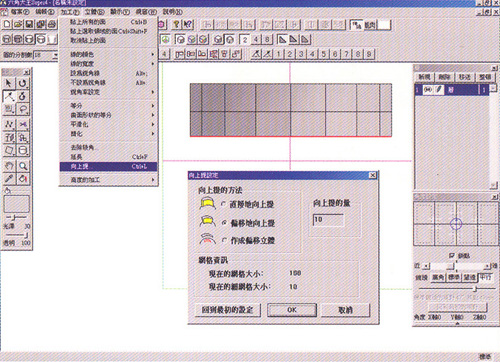Click the yellow question mark help icon

pyautogui.click(x=177, y=24)
